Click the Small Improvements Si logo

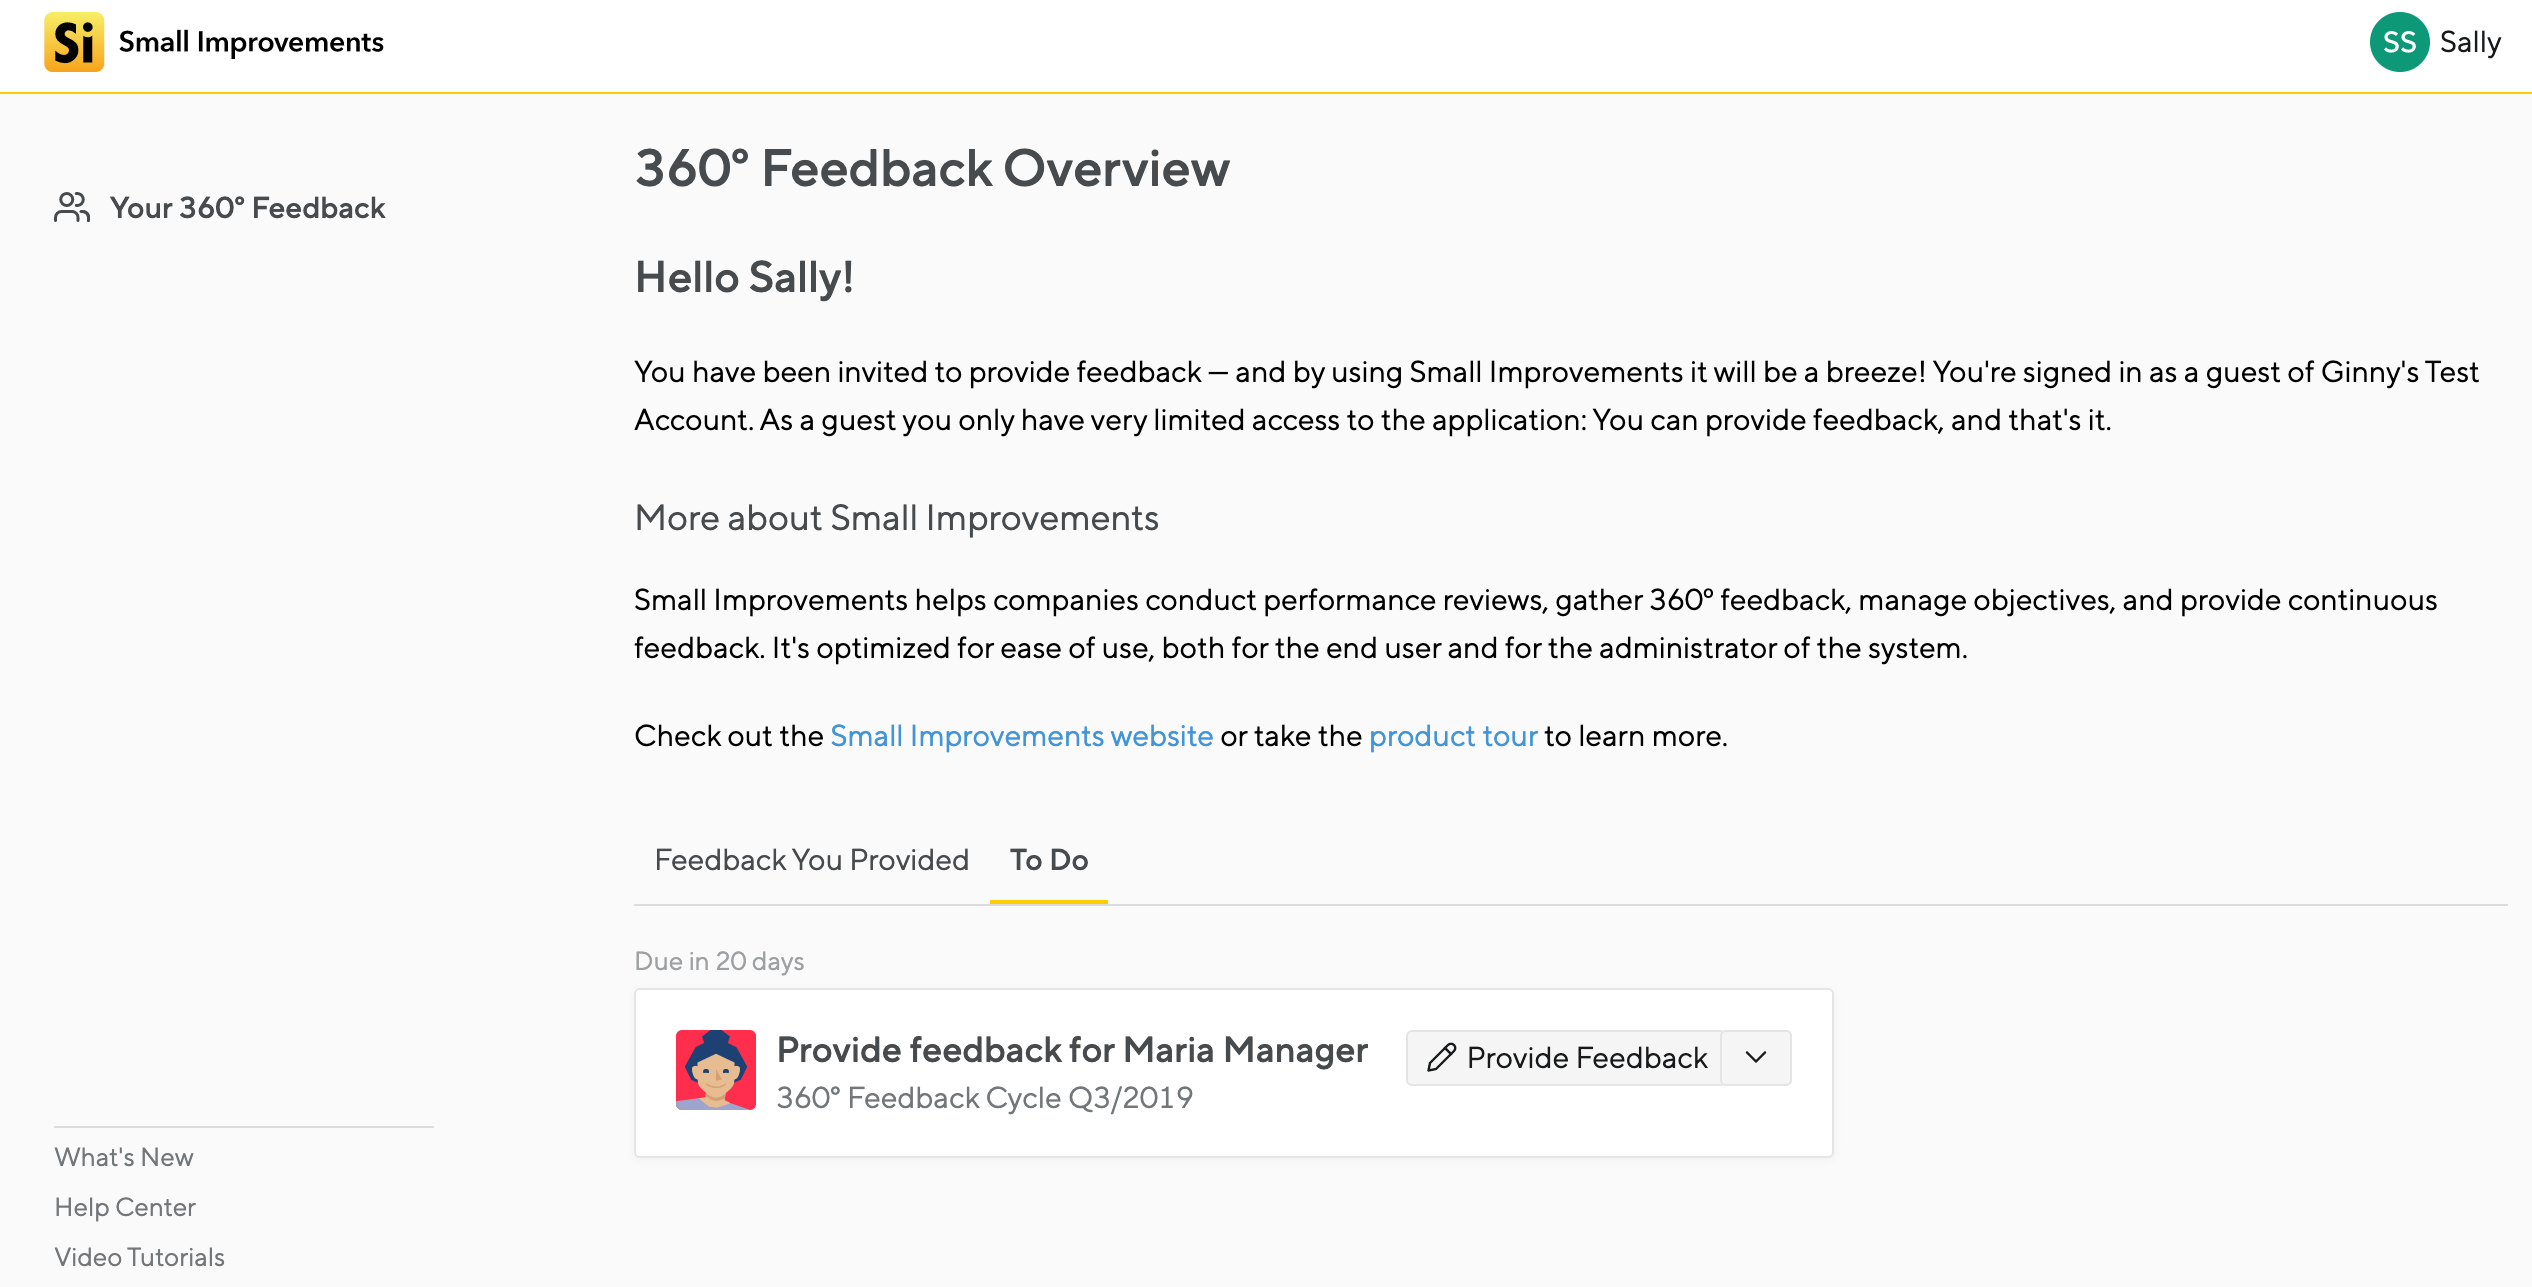[74, 42]
